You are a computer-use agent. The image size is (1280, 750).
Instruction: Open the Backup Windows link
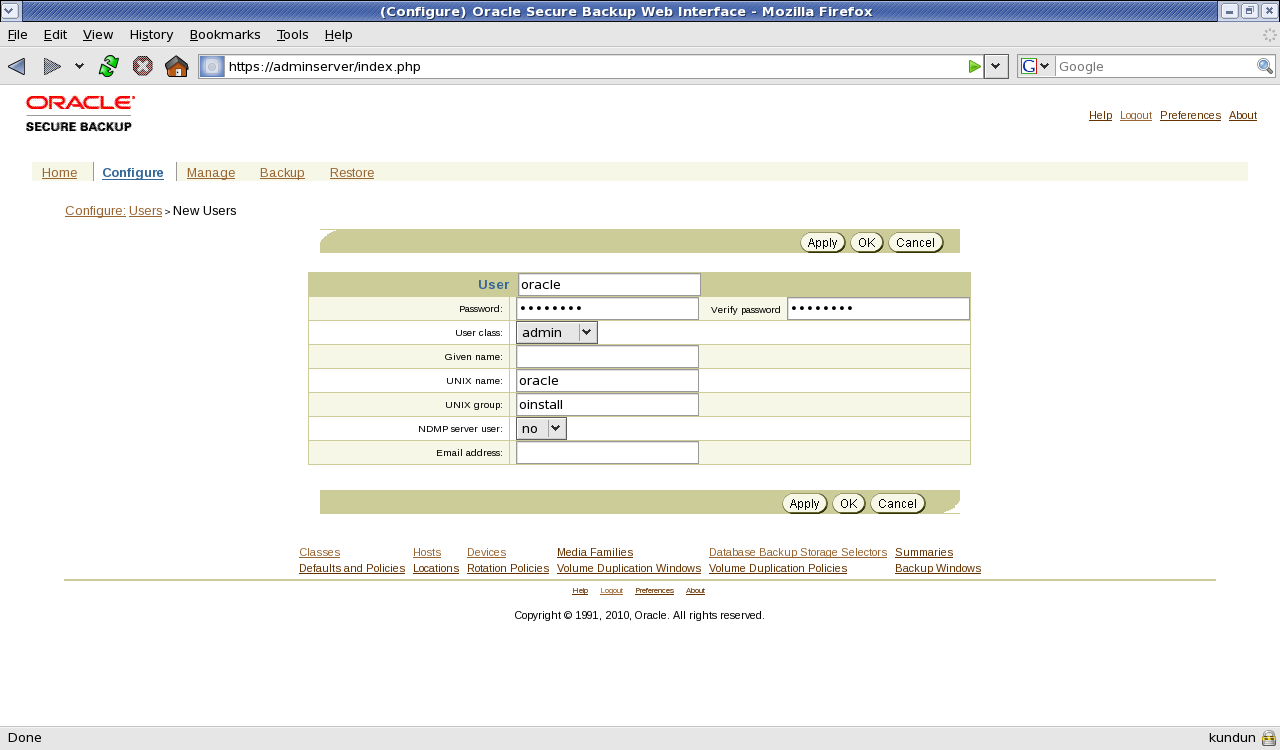pos(938,568)
